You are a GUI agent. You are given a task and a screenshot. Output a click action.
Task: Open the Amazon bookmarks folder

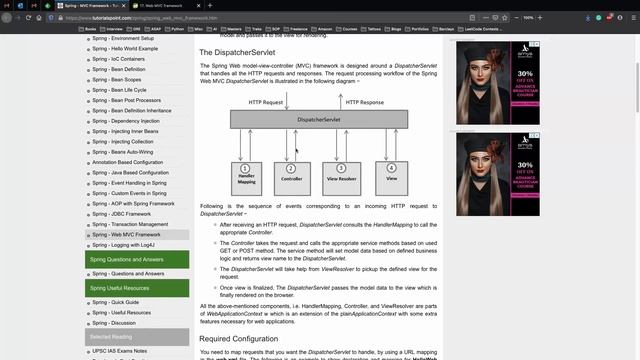coord(322,29)
